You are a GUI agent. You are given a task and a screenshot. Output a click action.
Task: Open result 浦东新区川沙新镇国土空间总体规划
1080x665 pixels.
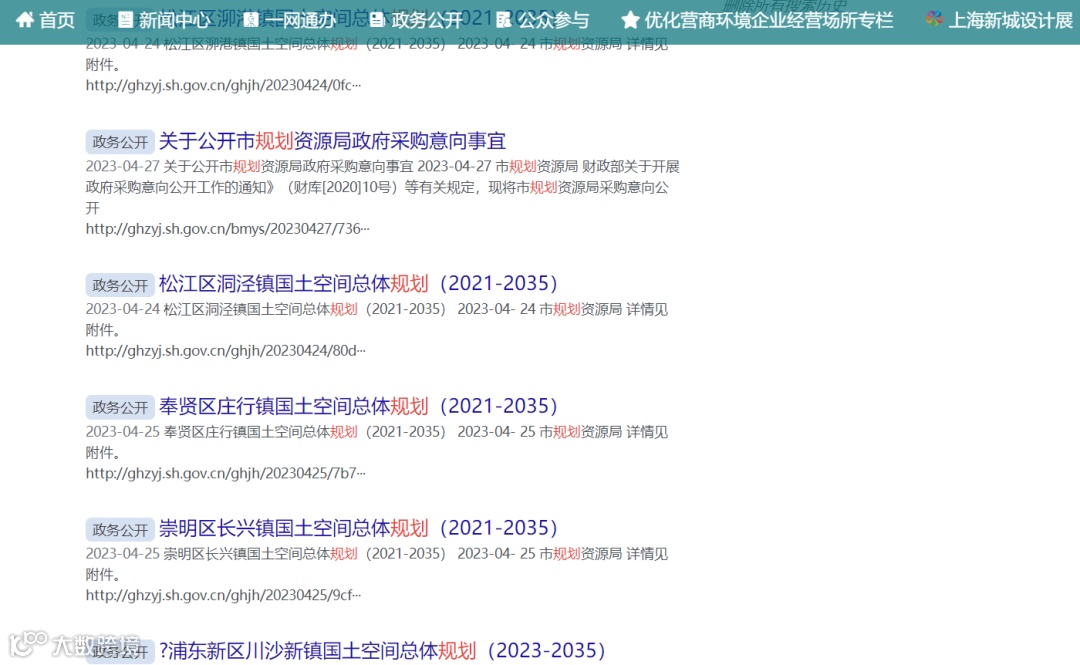pos(382,651)
